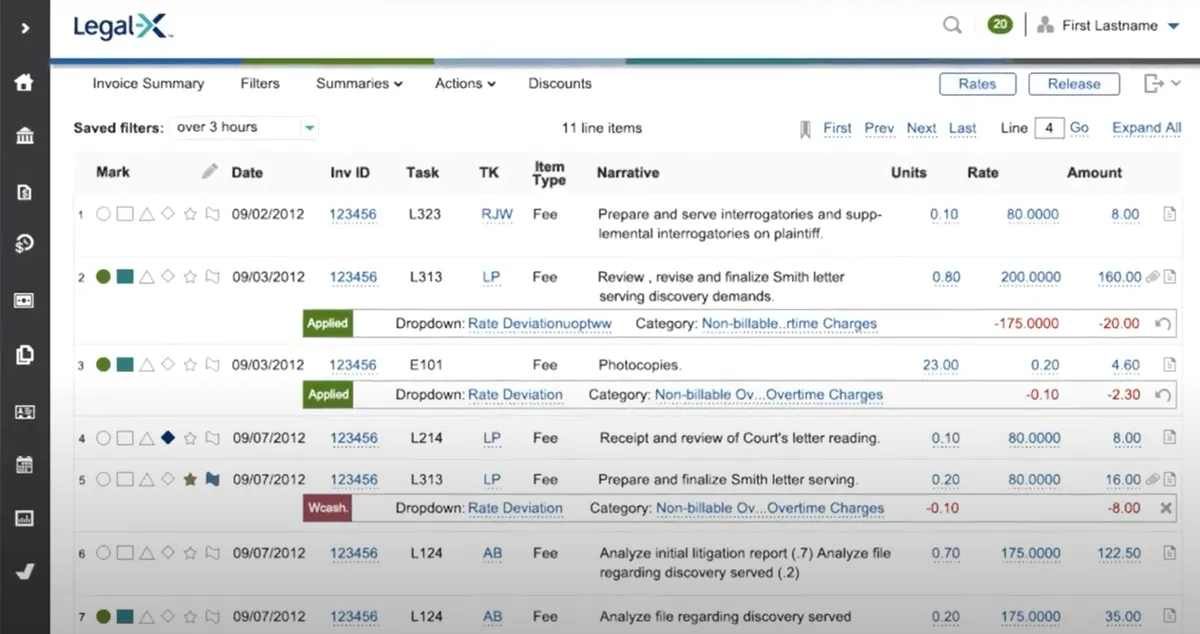The width and height of the screenshot is (1200, 634).
Task: Open the documents copy sidebar icon
Action: coord(25,354)
